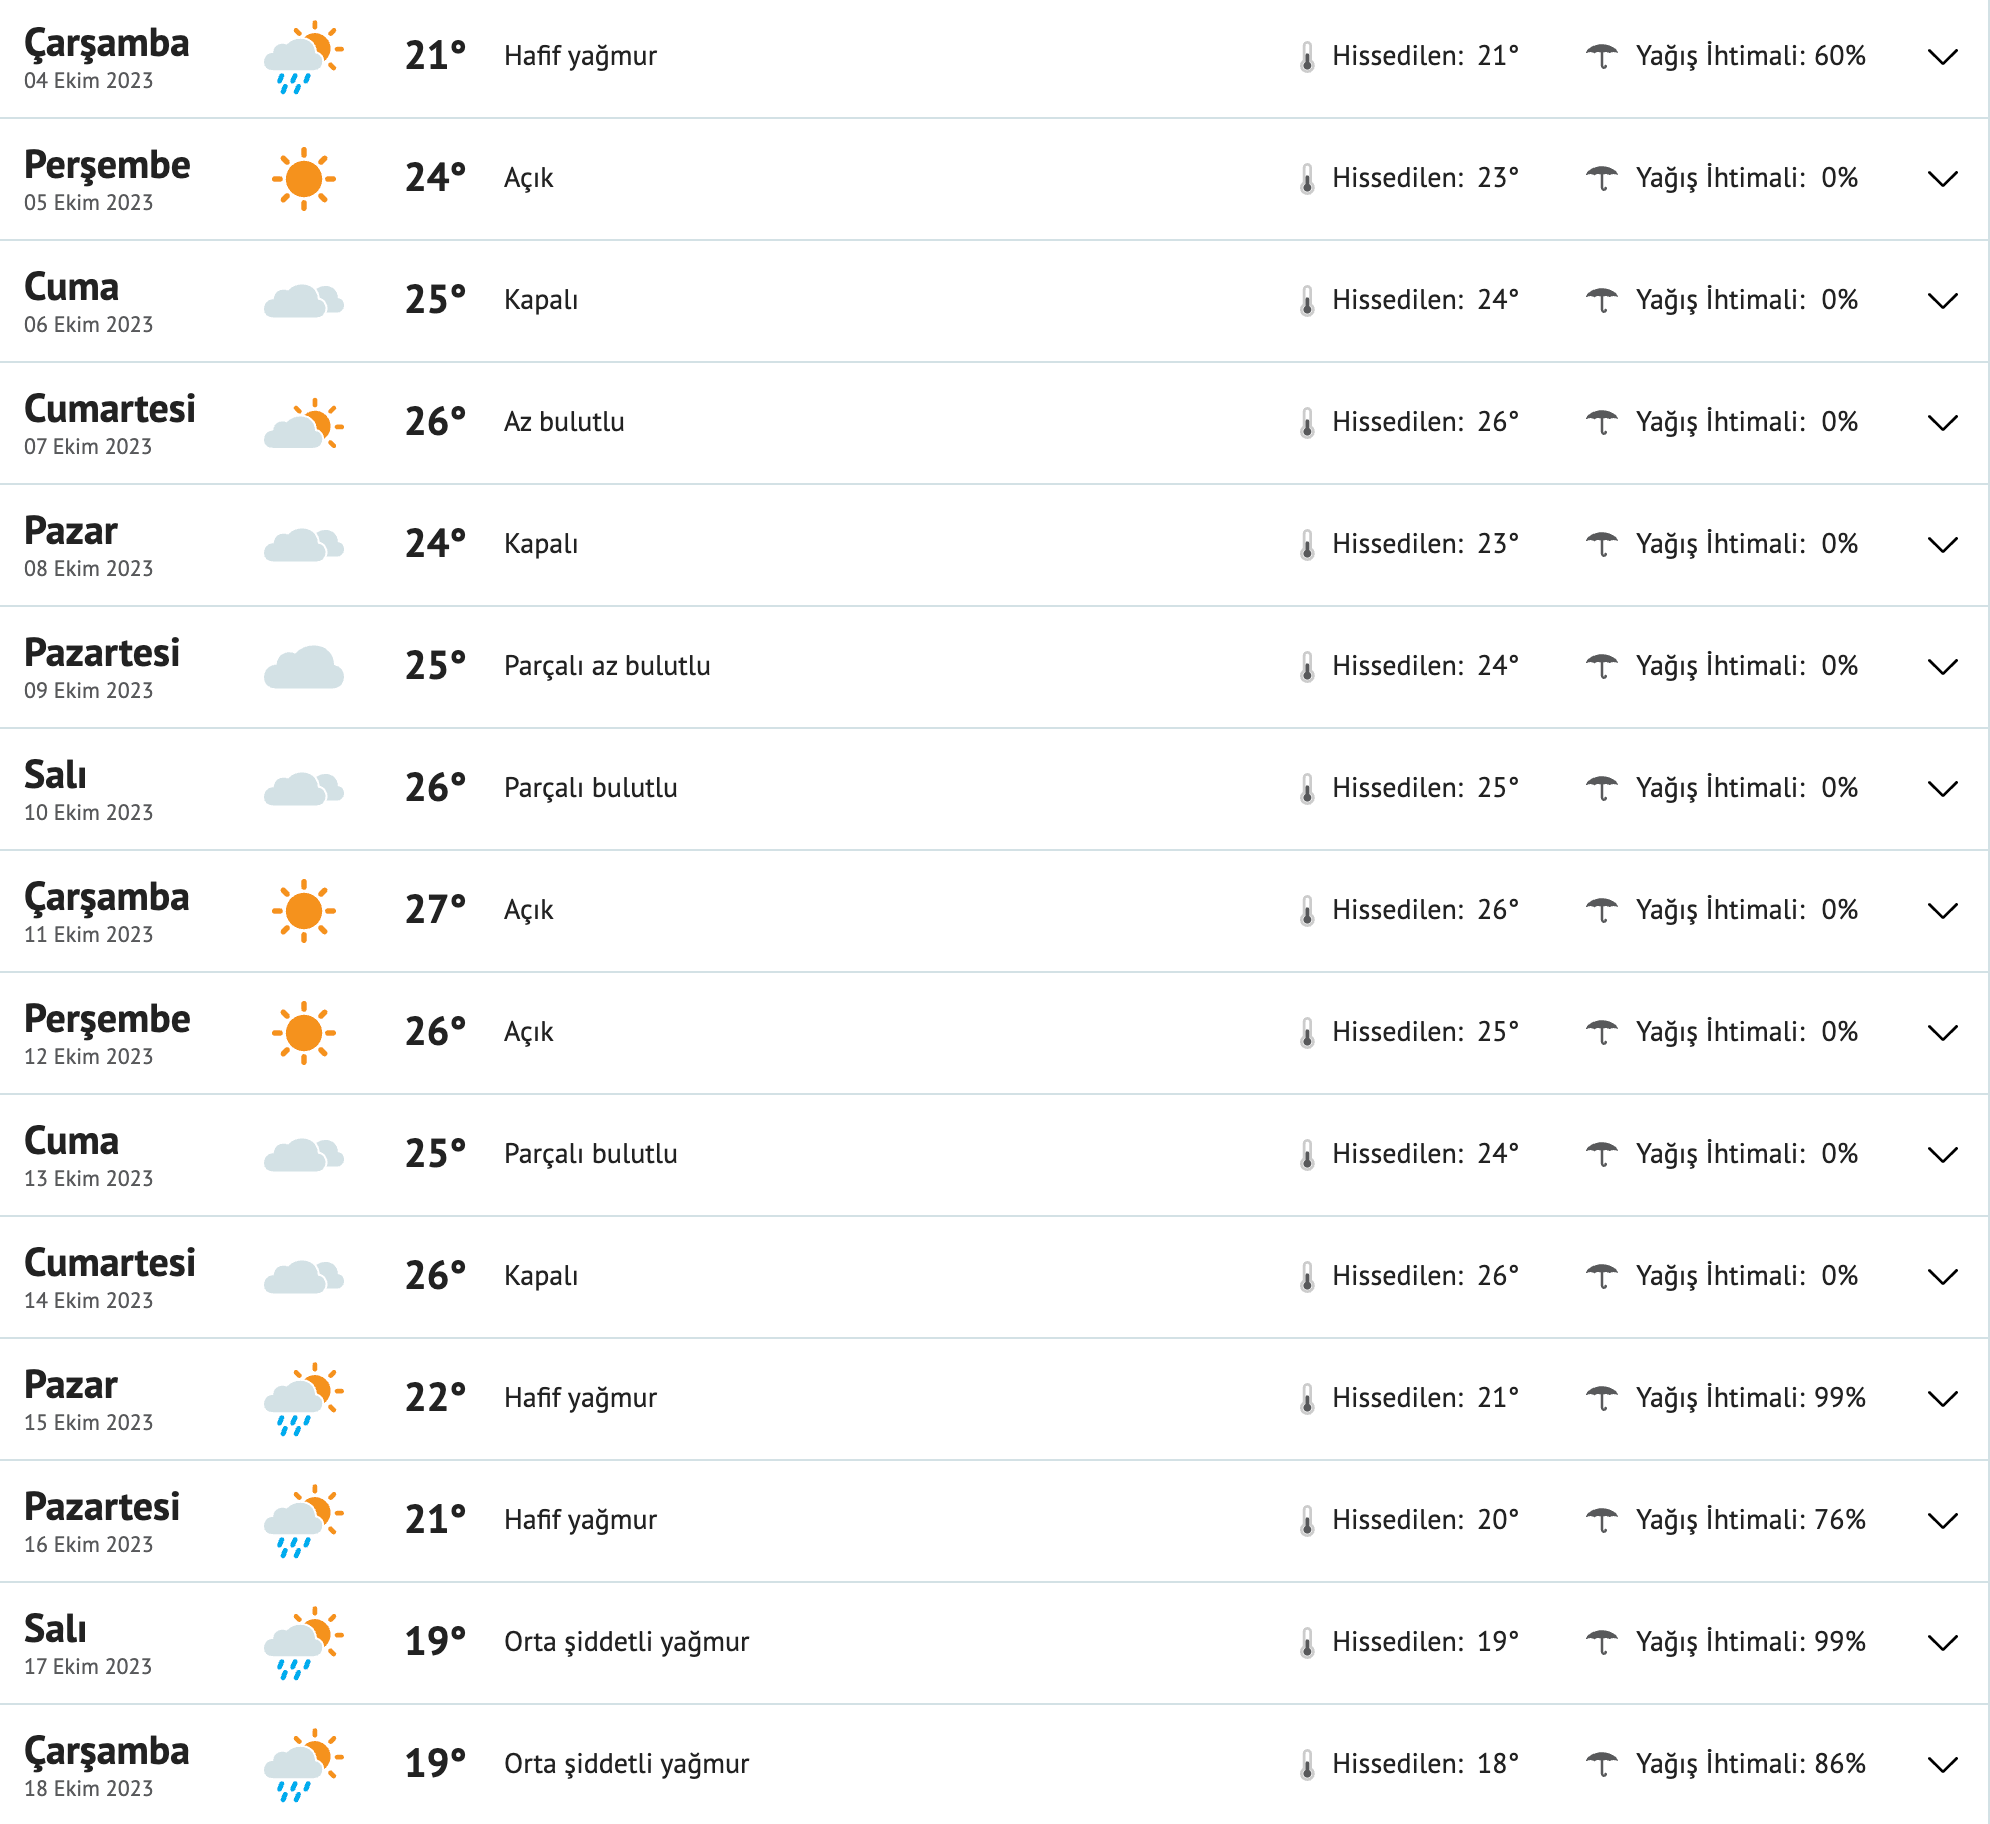Click the partly sunny icon for Cumartesi 07 Ekim

pyautogui.click(x=302, y=421)
